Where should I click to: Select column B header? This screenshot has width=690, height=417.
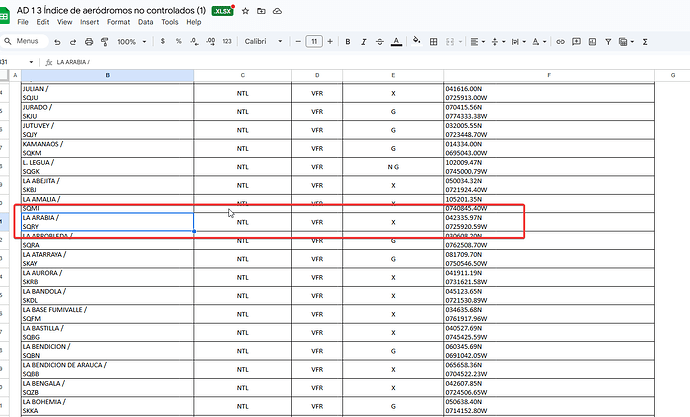coord(107,75)
